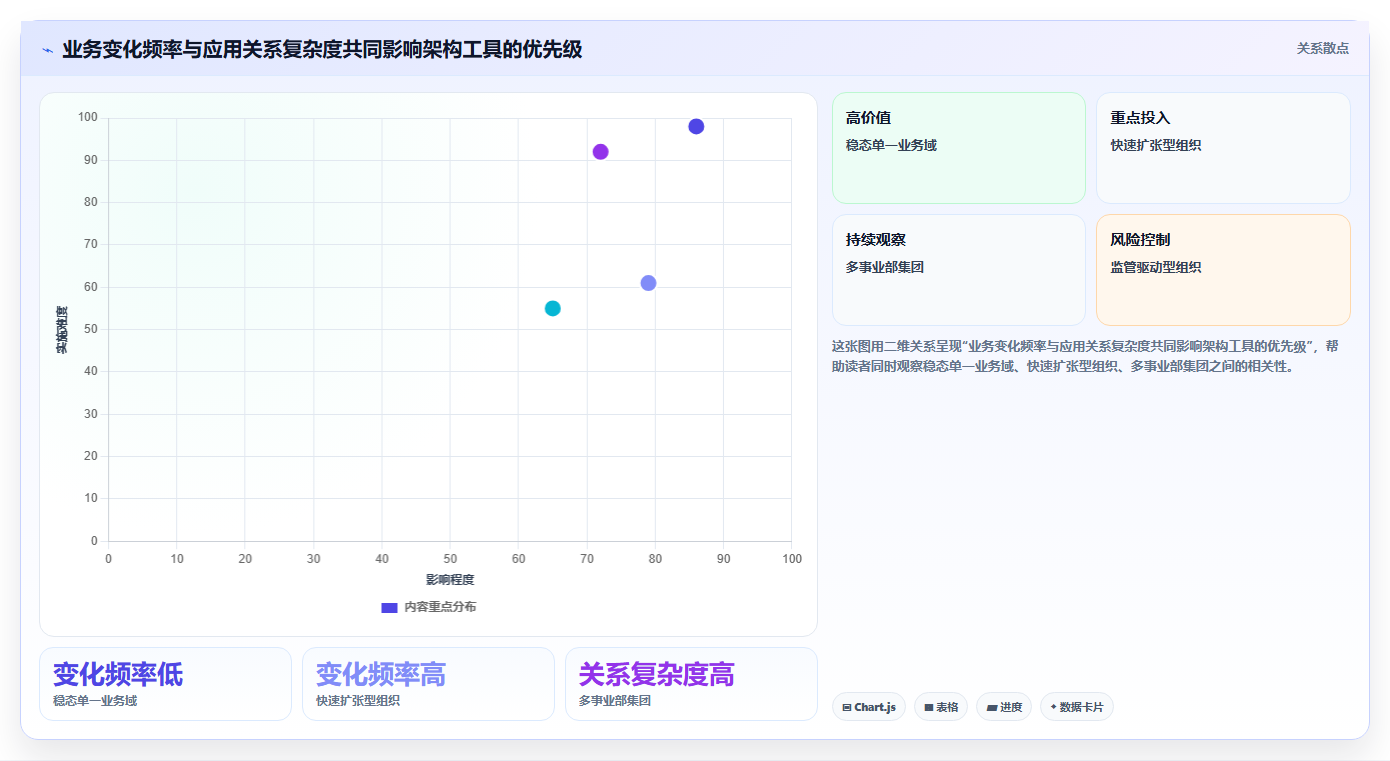Click the x-axis tick label 50

tap(450, 559)
